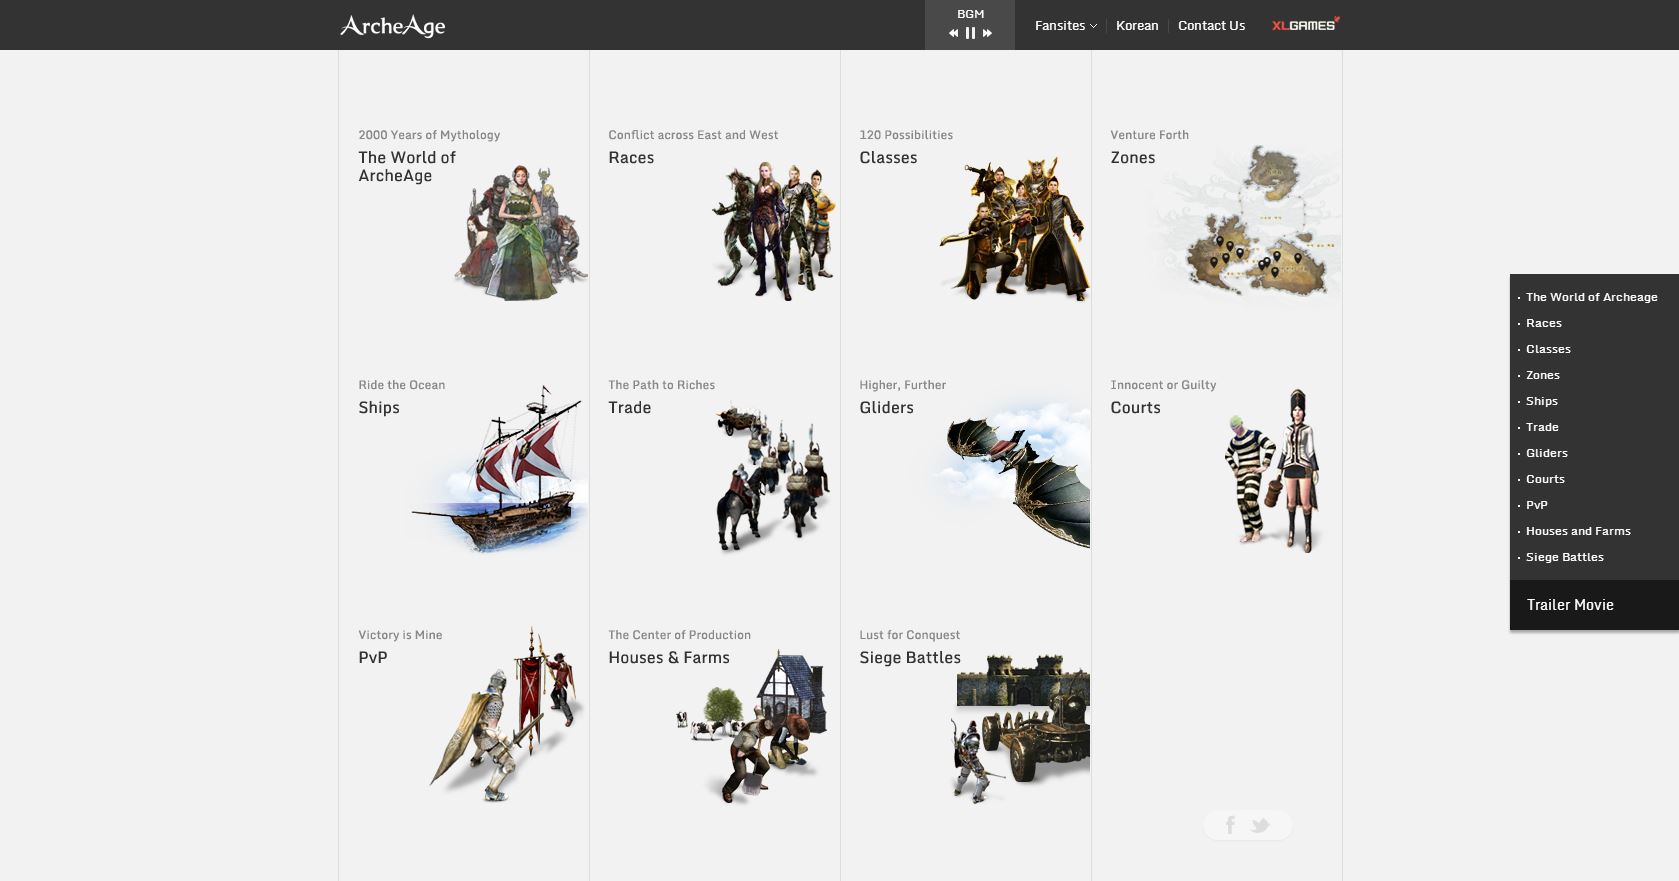Open the Races heading in grid
The image size is (1679, 881).
[631, 157]
